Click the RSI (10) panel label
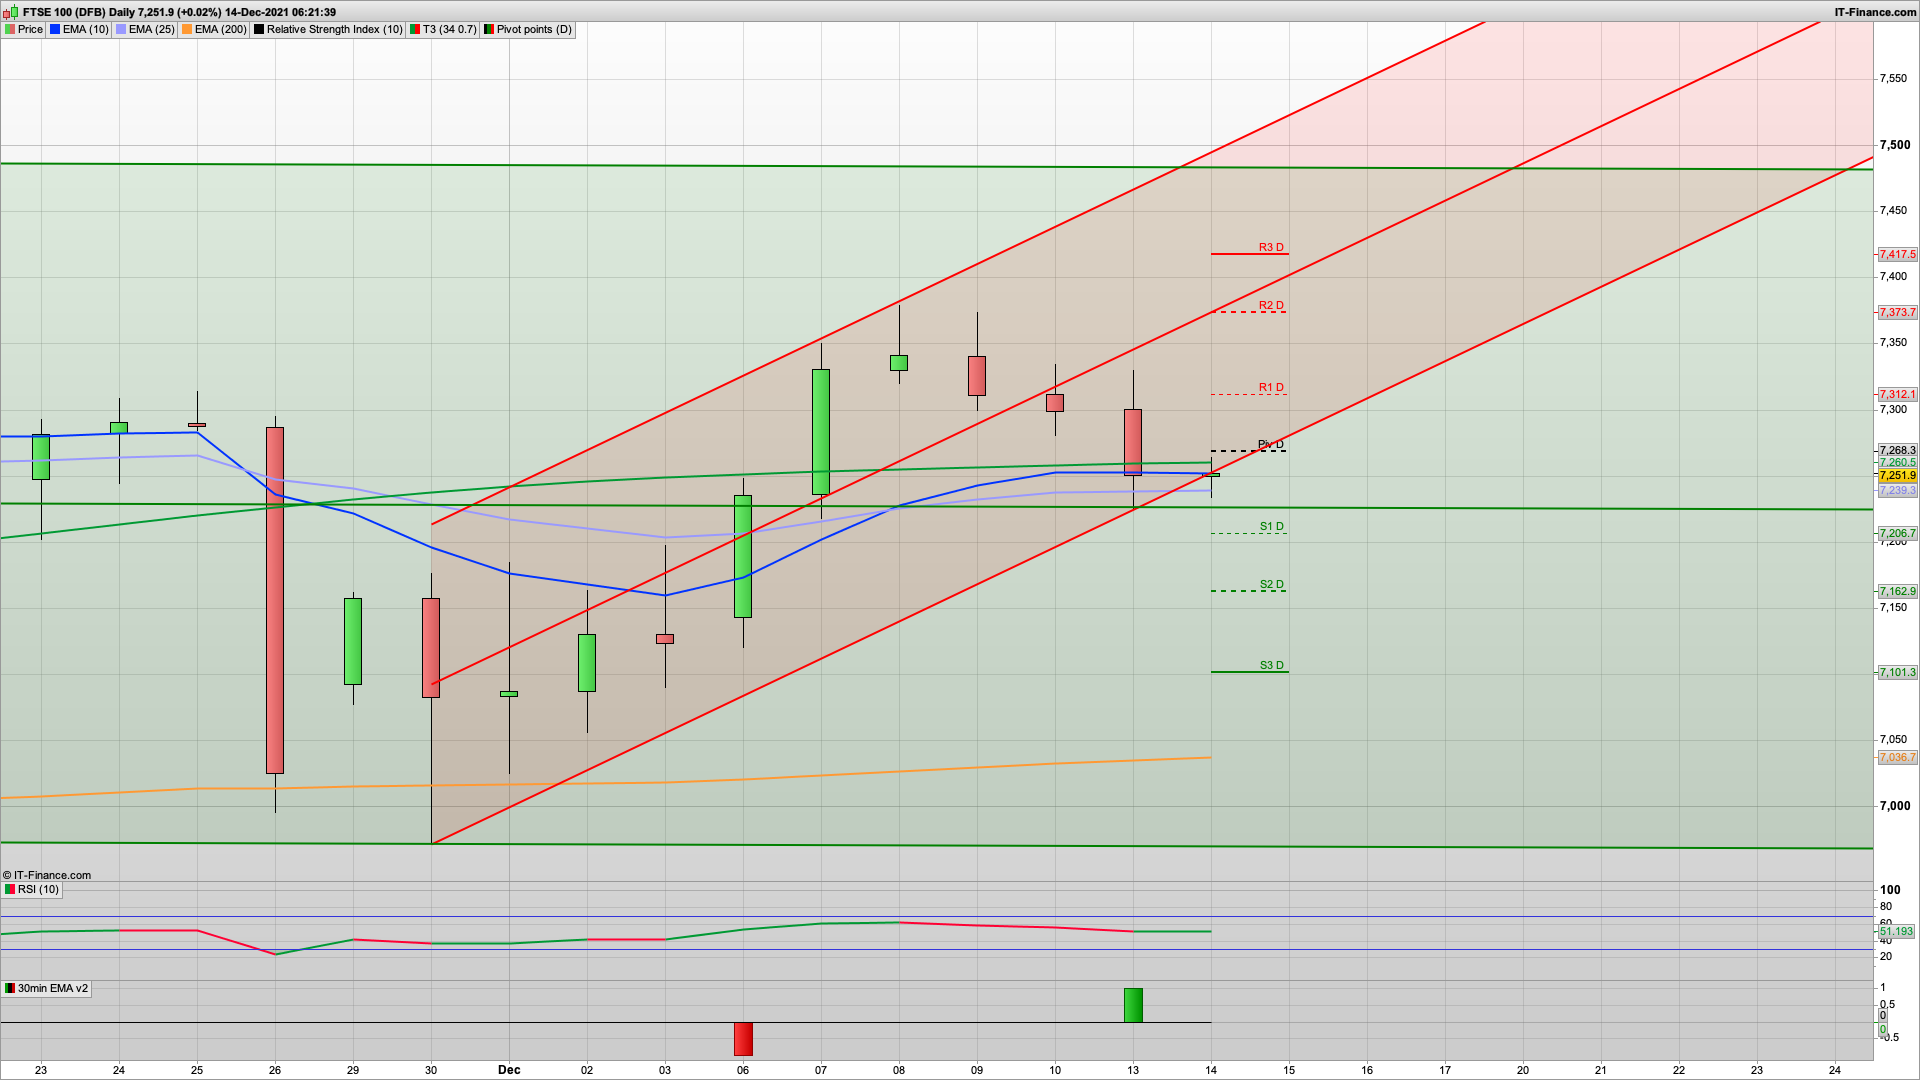 point(32,889)
